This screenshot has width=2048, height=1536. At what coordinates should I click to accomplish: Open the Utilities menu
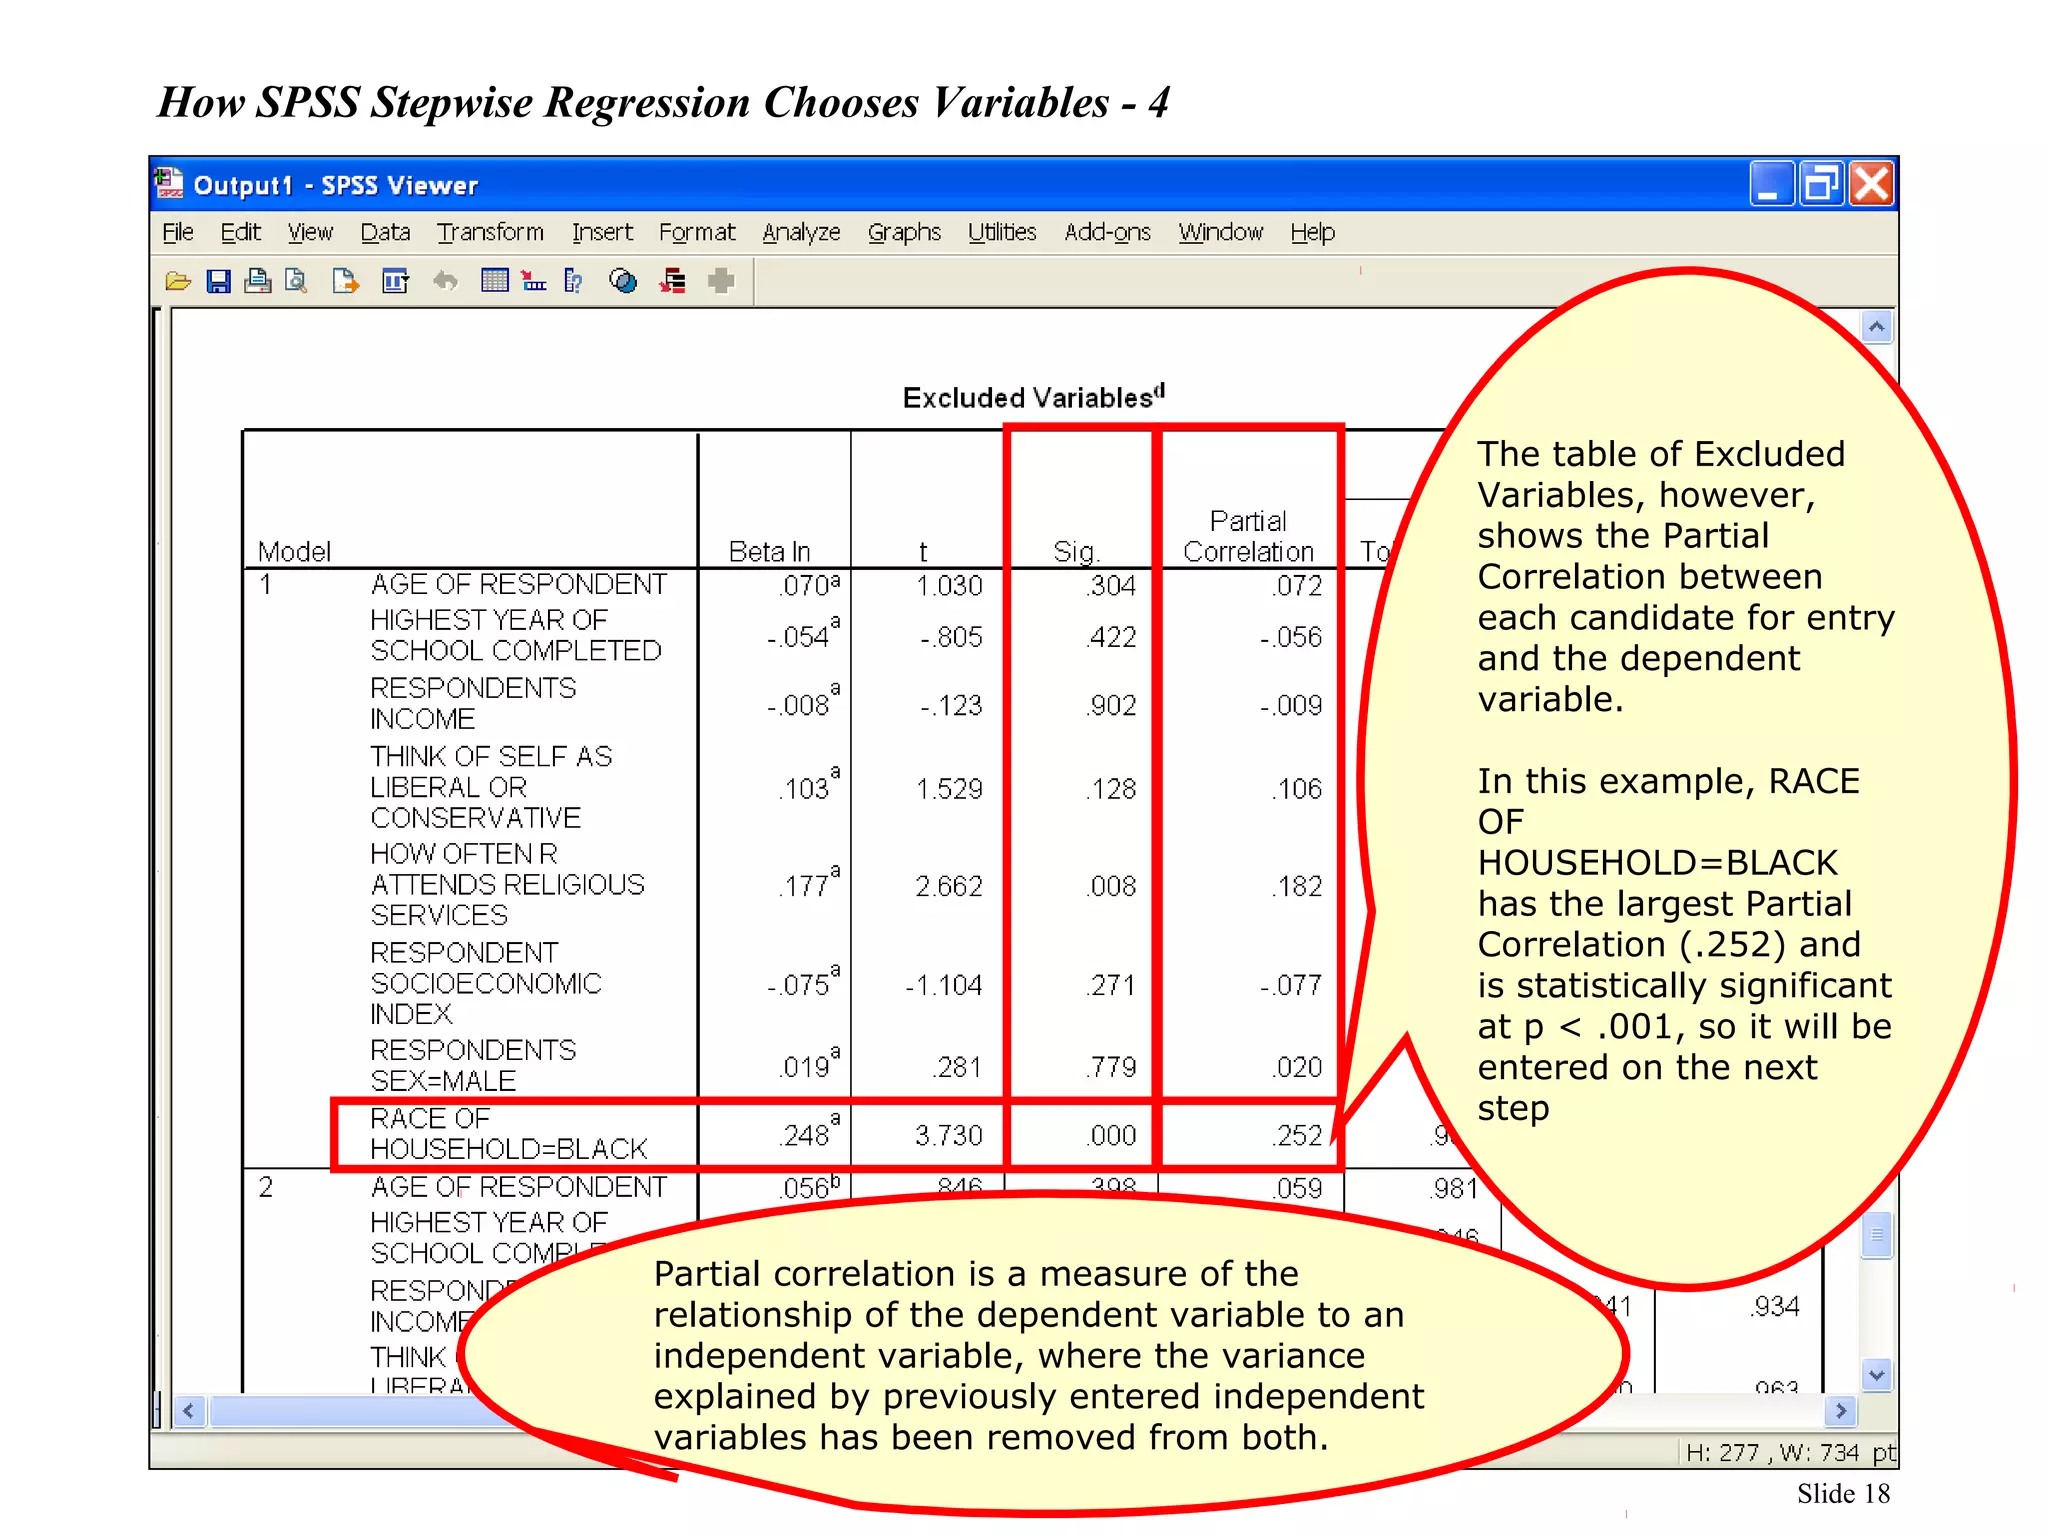[1002, 232]
